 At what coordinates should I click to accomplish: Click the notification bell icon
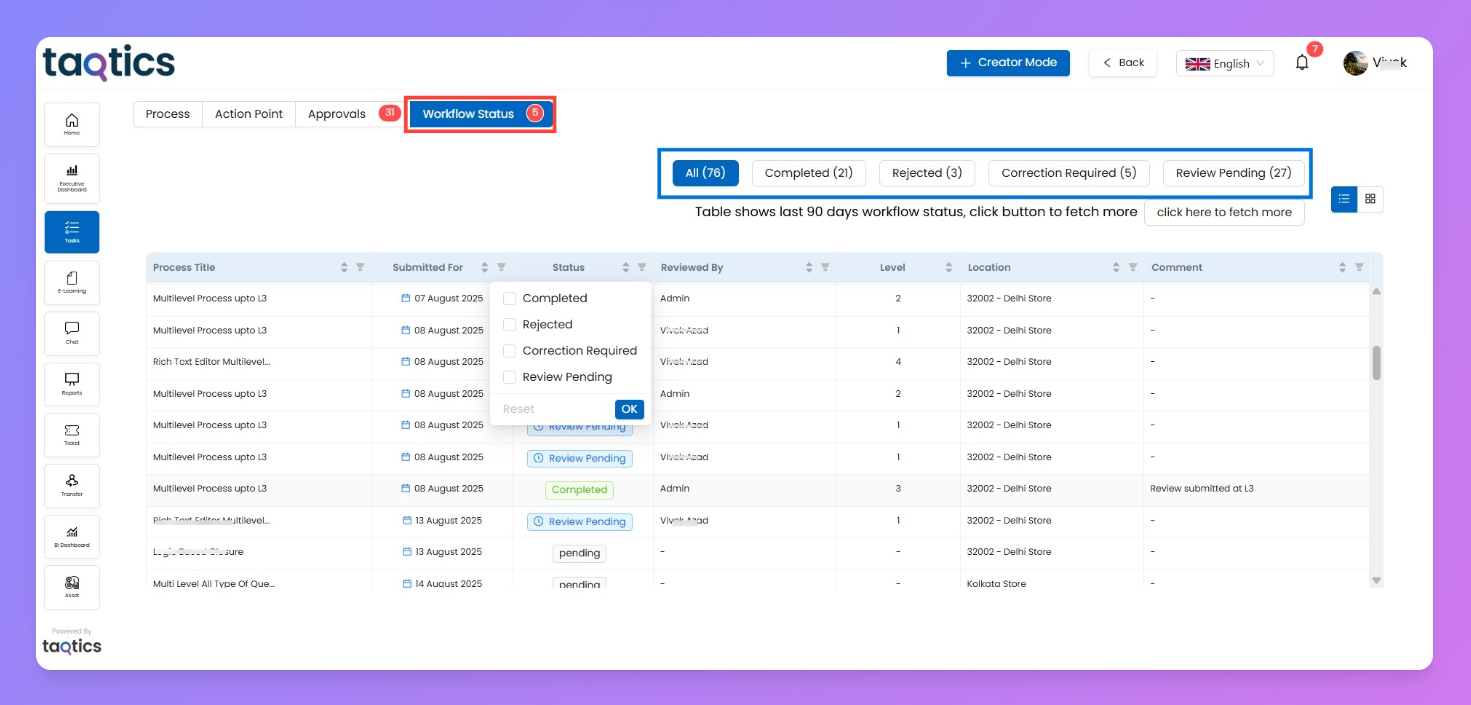(1302, 63)
